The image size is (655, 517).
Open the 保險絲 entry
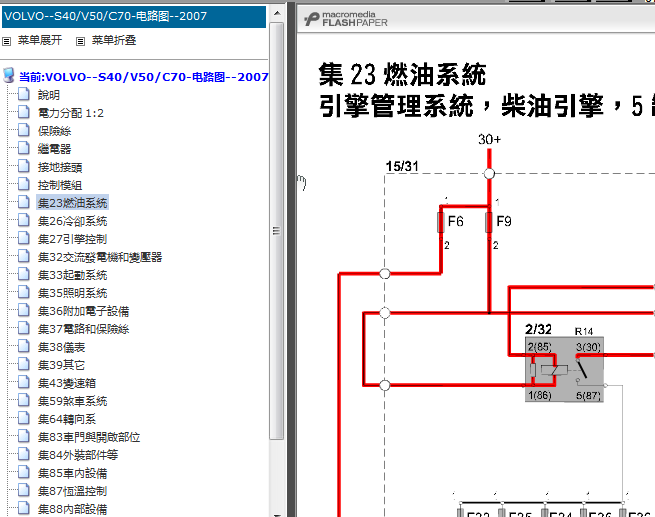pyautogui.click(x=54, y=131)
